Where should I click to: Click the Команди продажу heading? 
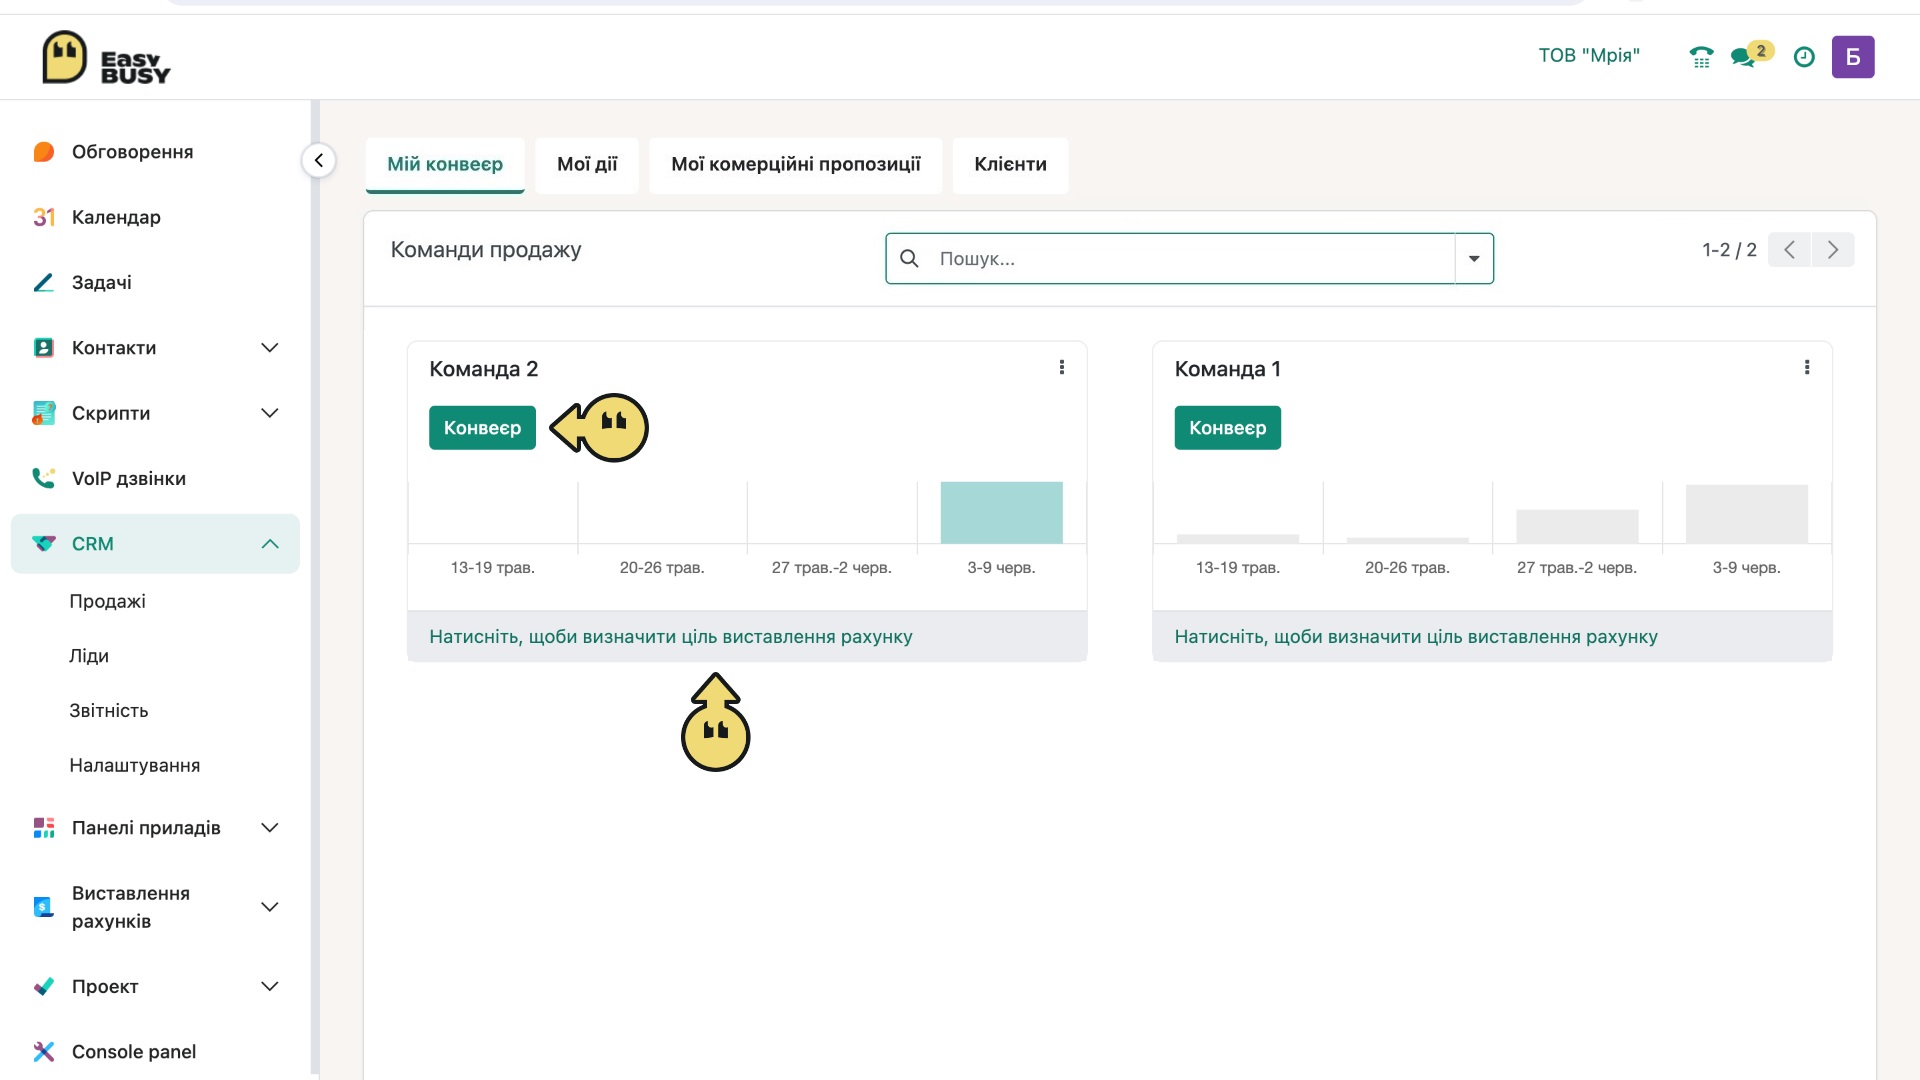[486, 250]
